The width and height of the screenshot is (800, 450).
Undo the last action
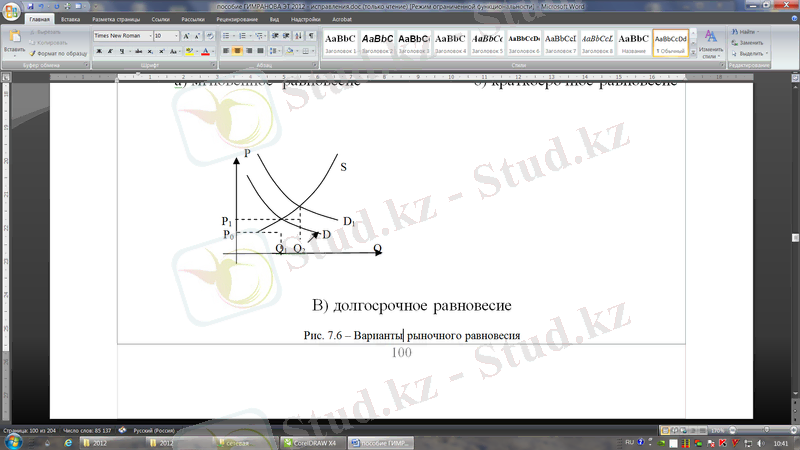coord(41,6)
